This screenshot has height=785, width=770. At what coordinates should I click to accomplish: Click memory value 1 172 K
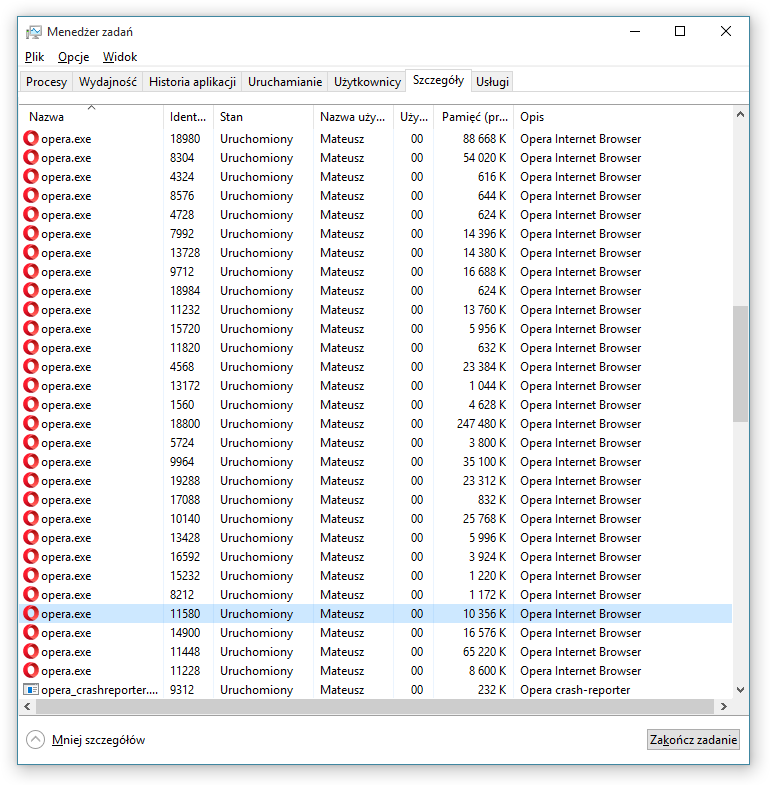(487, 594)
